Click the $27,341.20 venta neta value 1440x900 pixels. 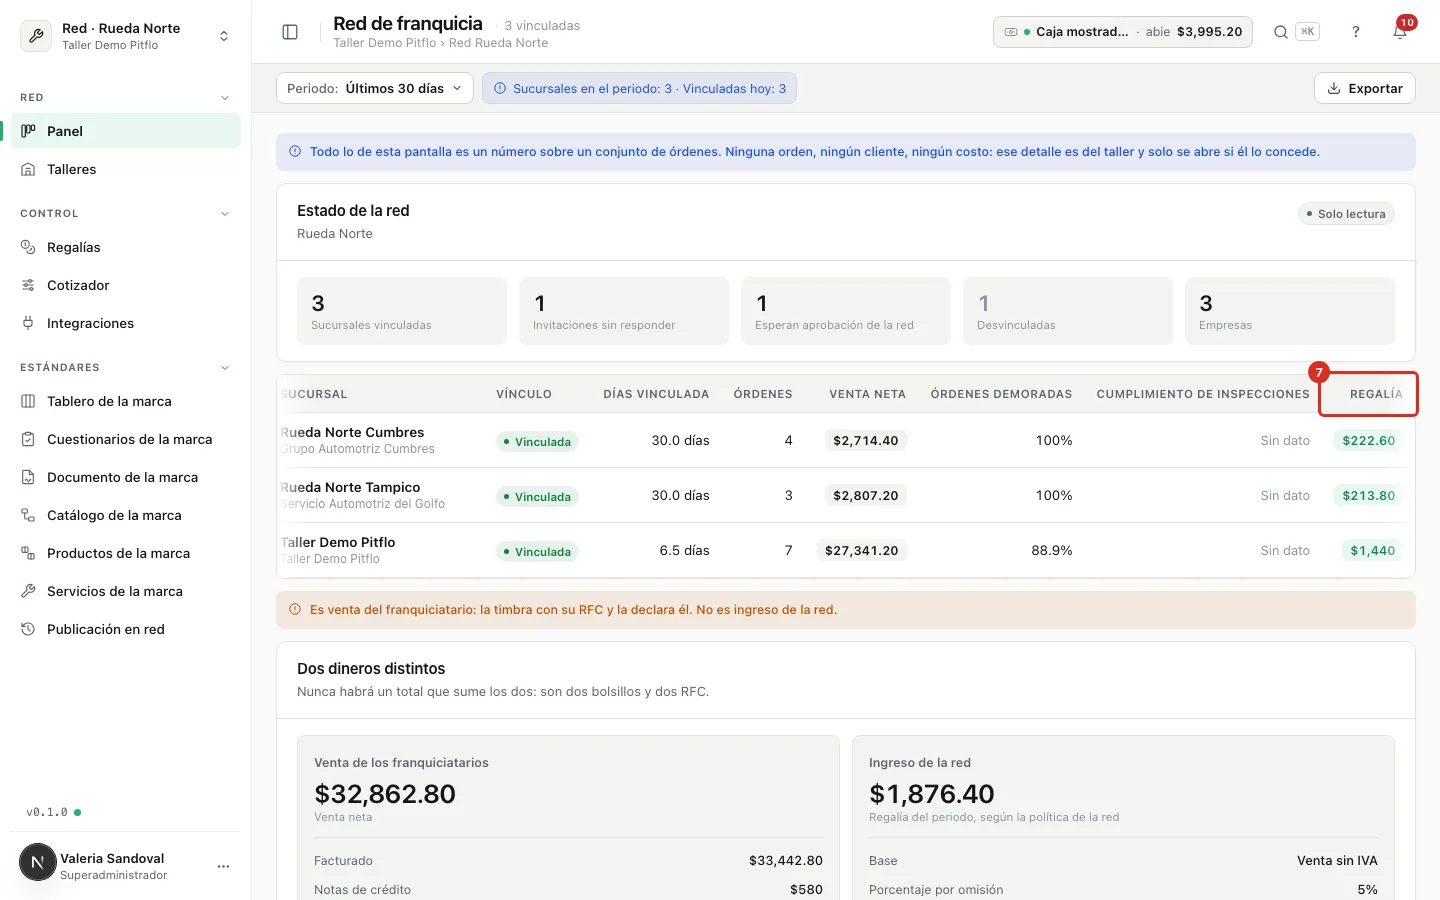coord(861,550)
